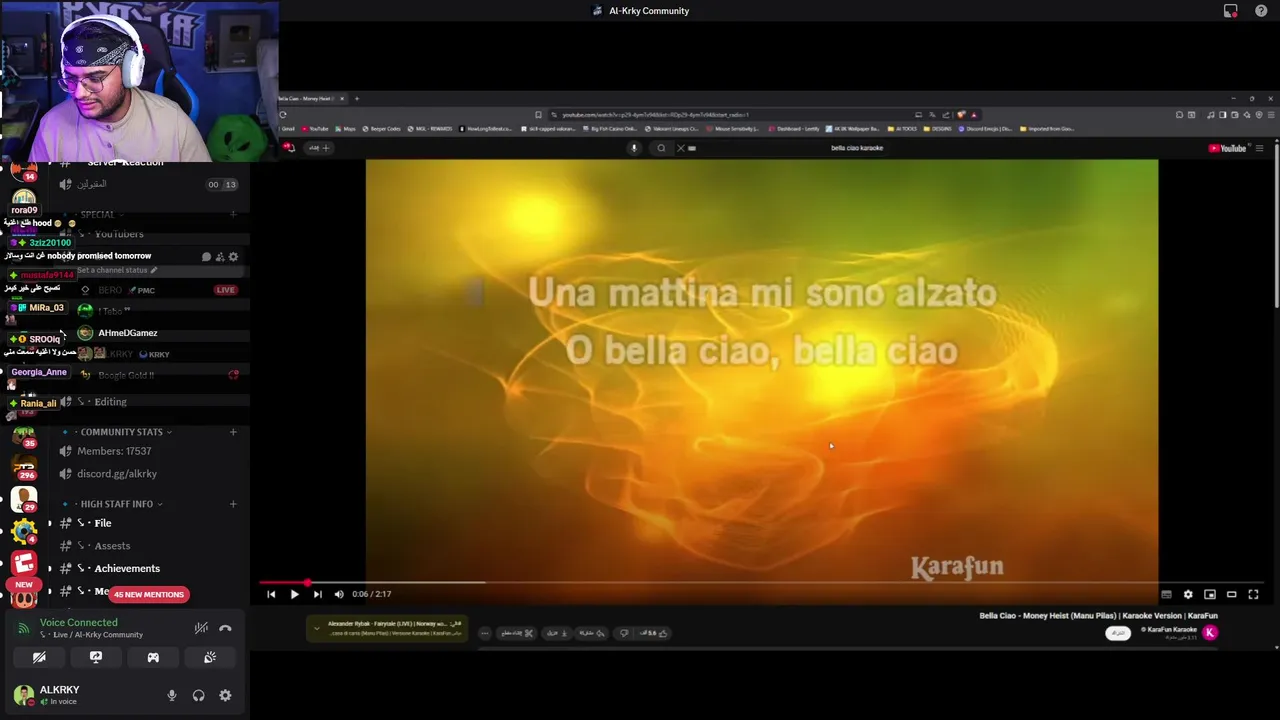Open the YouTubers voice channel

148,234
